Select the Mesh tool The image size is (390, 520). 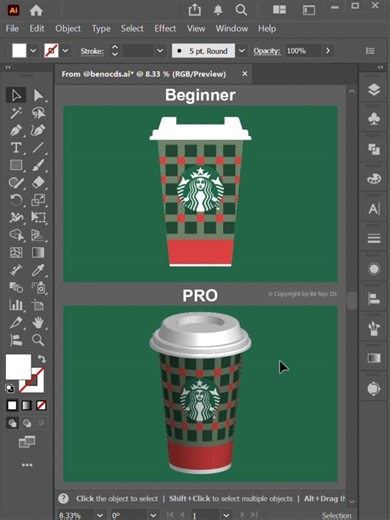pos(16,252)
